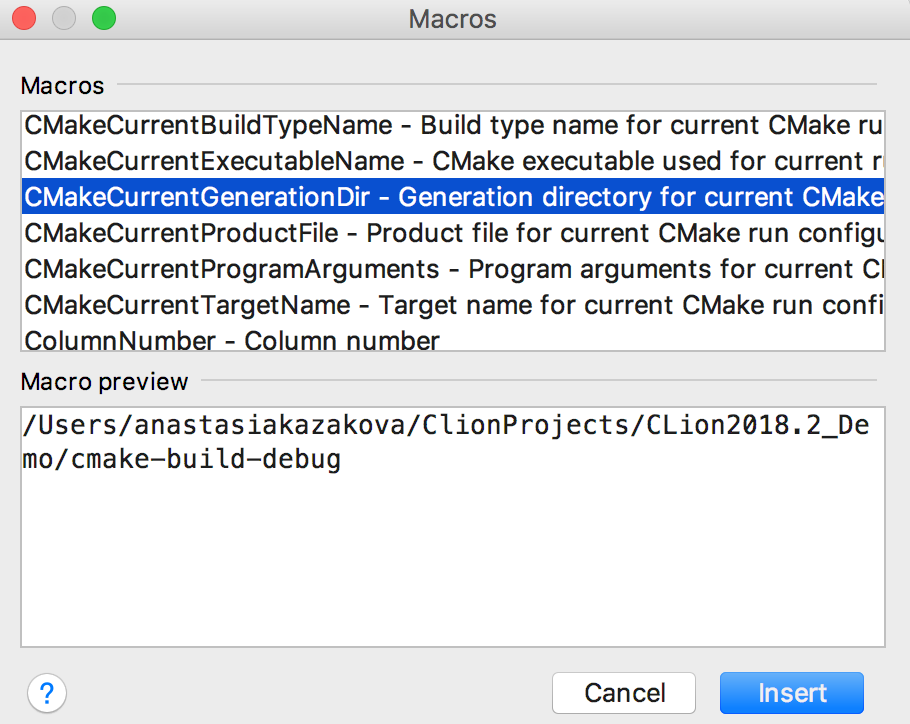Click the "Macro preview" section label
The height and width of the screenshot is (724, 910).
coord(104,381)
